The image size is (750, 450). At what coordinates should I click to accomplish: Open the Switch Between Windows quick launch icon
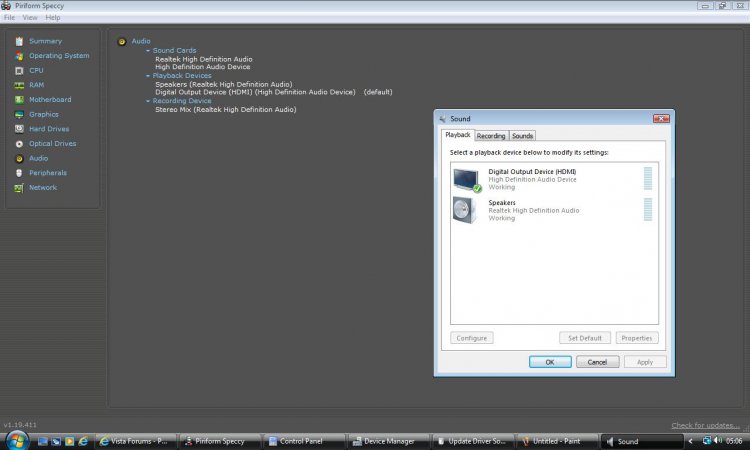click(56, 441)
